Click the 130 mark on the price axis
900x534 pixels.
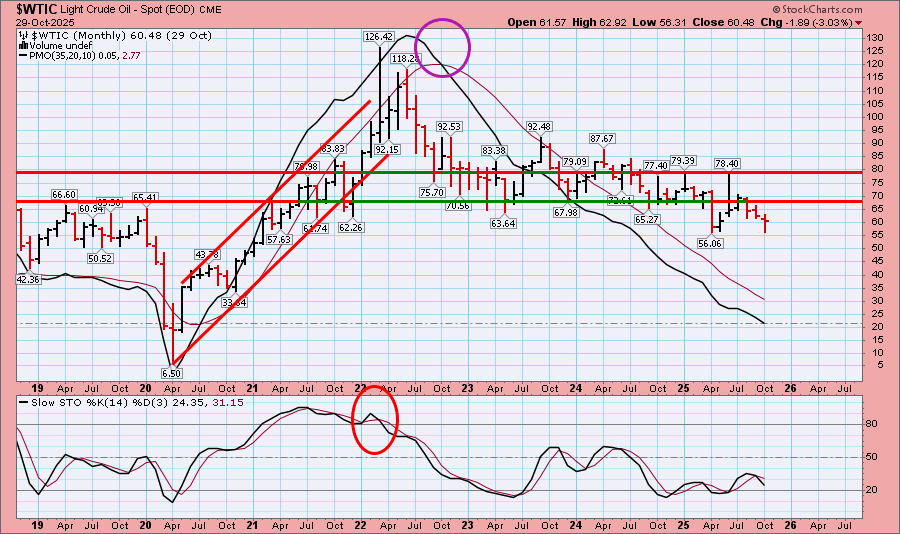[x=873, y=37]
